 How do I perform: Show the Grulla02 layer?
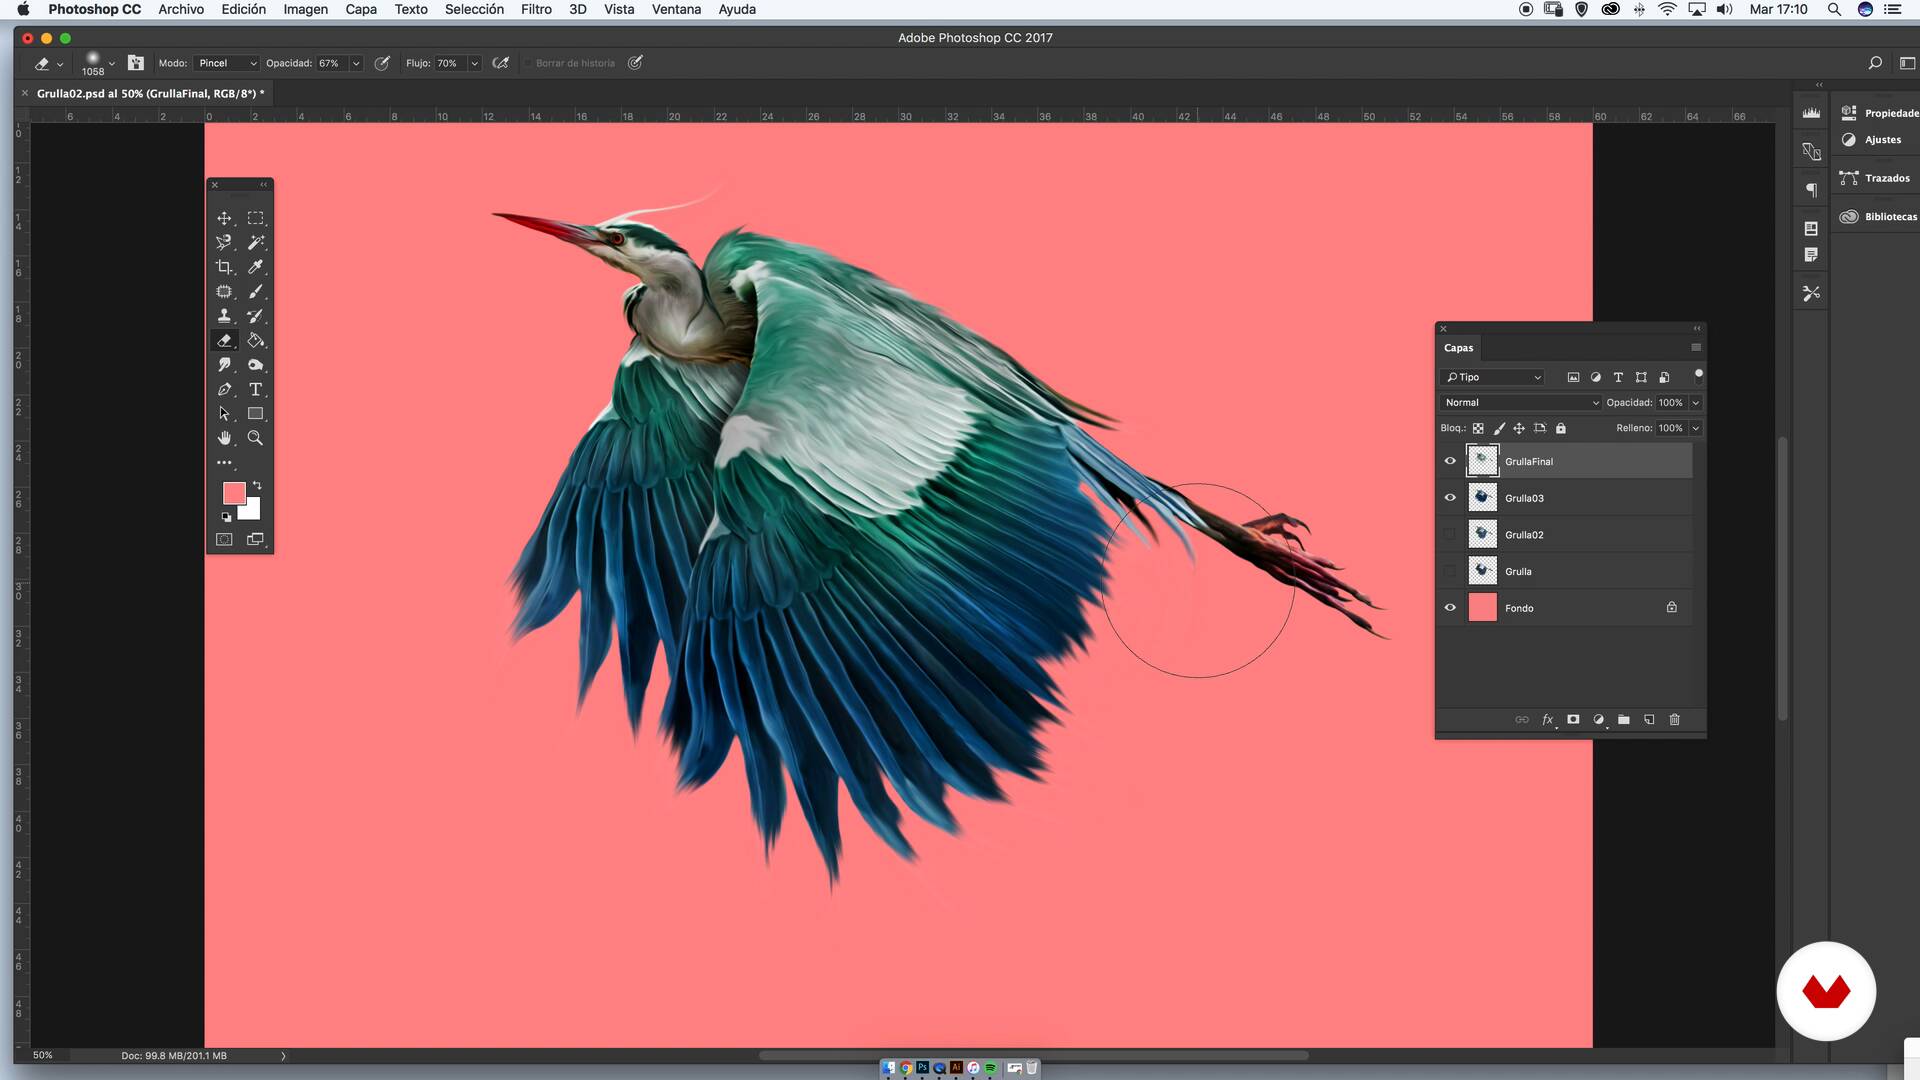(1450, 534)
